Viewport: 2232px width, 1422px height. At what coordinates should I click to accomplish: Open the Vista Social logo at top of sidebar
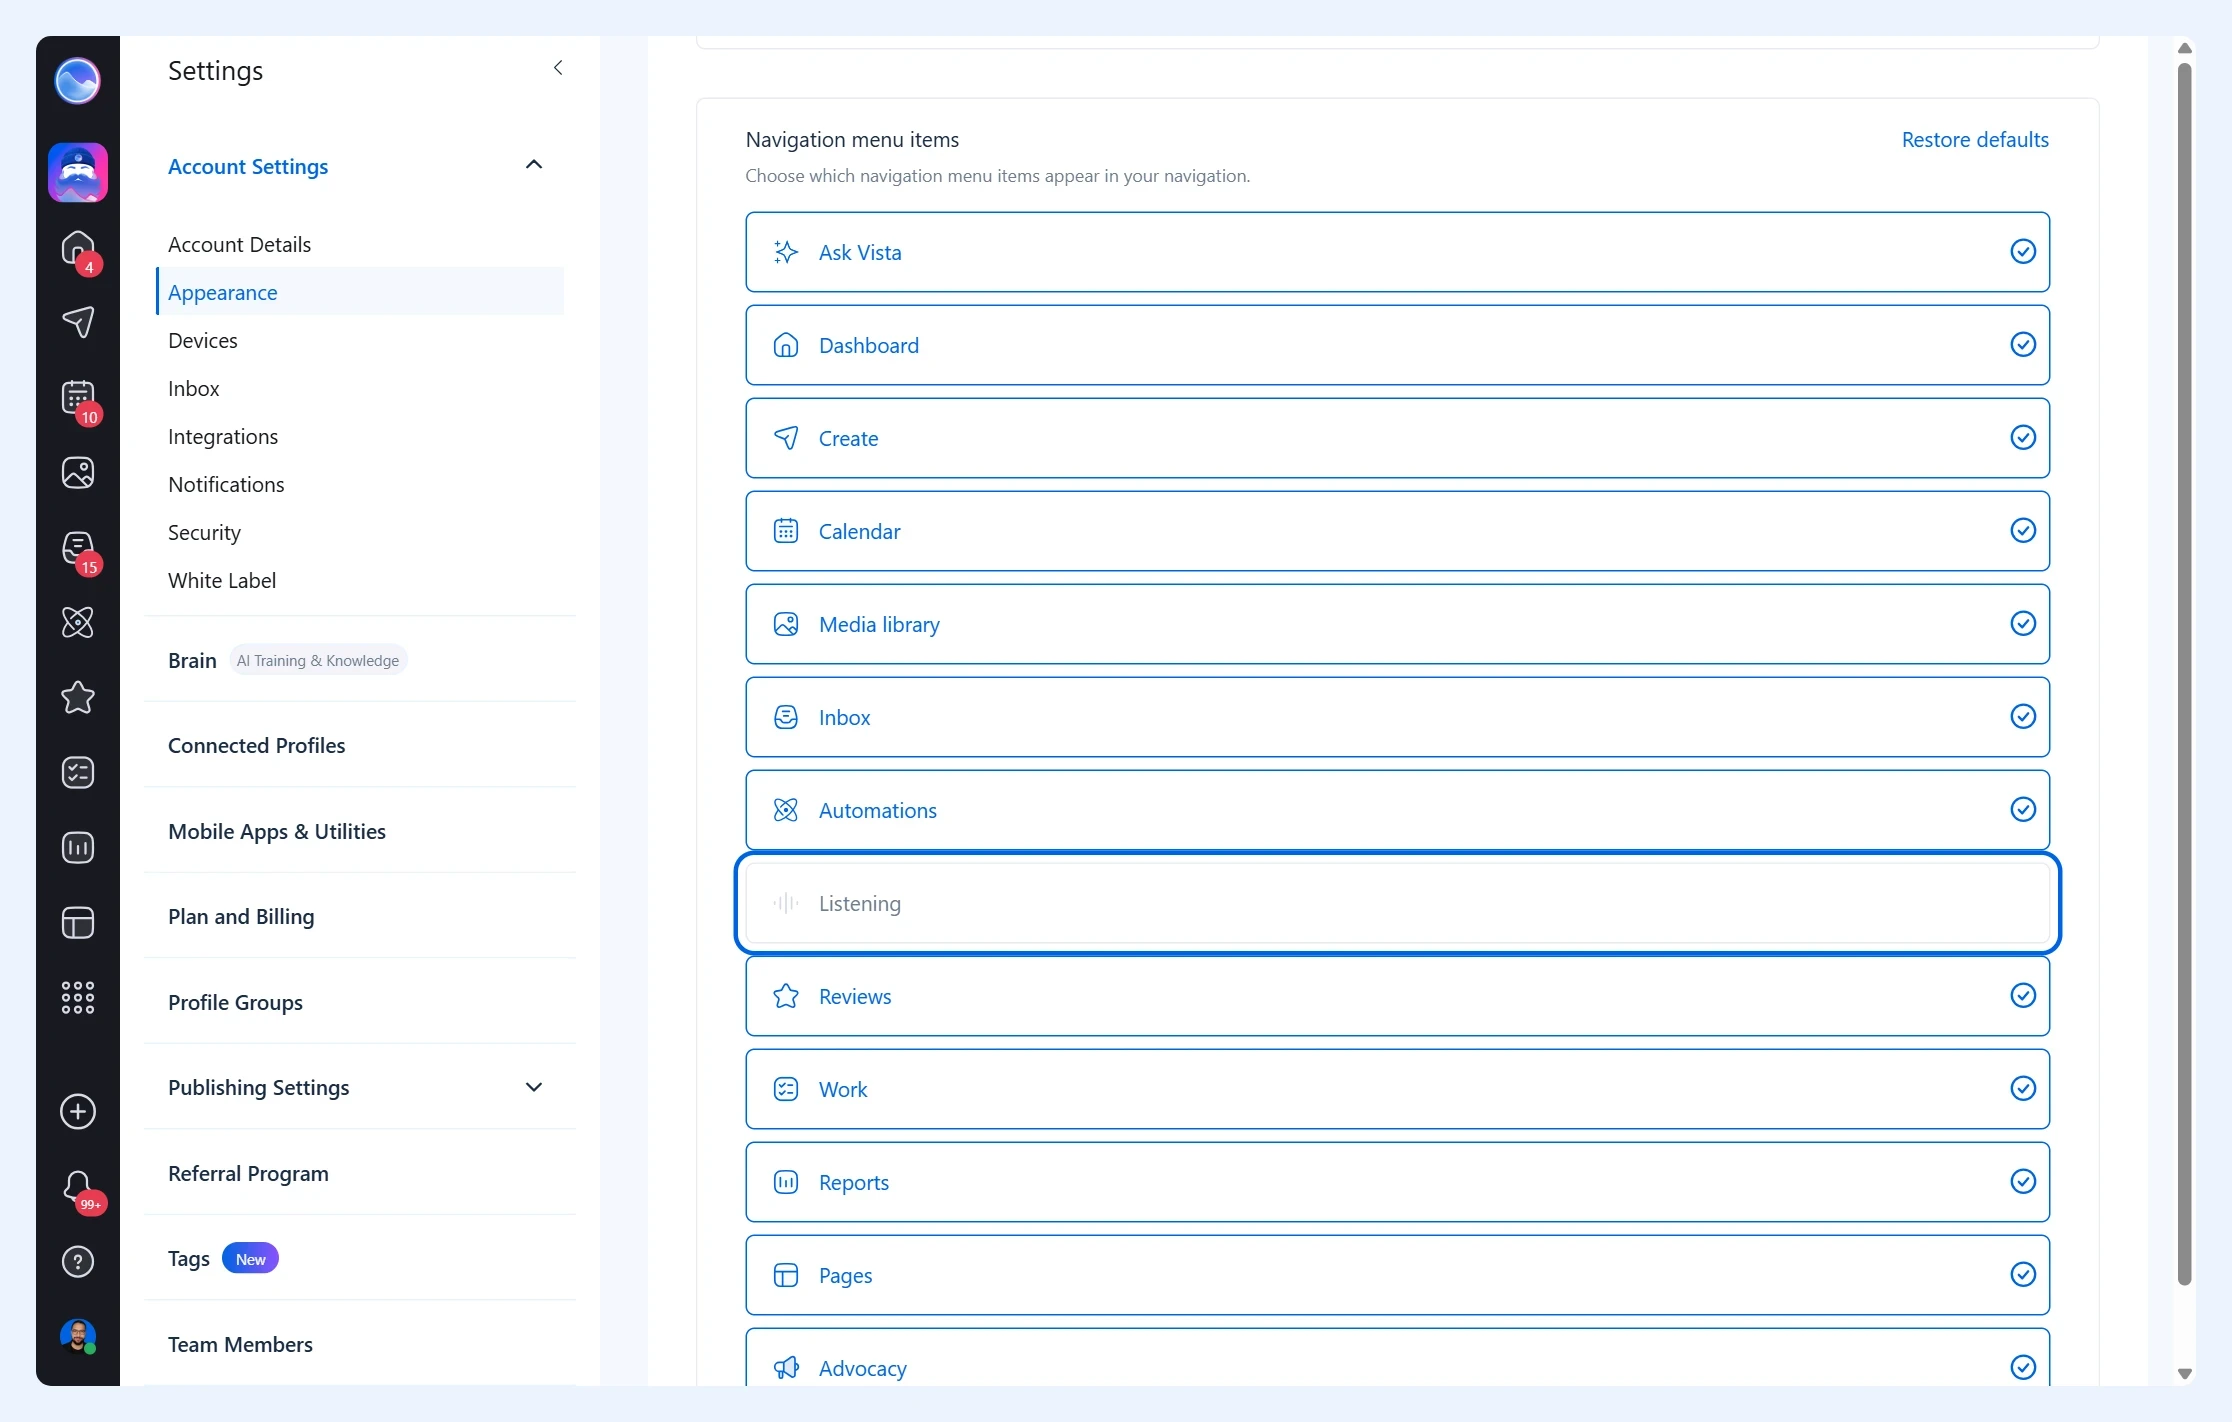pos(77,81)
